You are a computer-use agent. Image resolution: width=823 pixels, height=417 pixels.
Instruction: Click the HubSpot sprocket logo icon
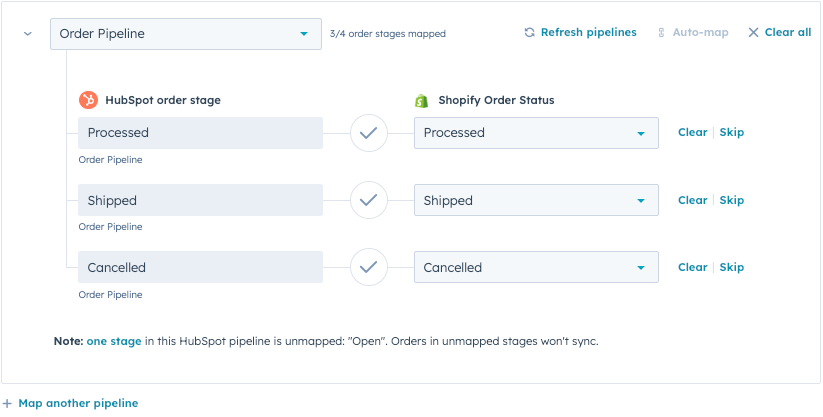click(x=88, y=100)
